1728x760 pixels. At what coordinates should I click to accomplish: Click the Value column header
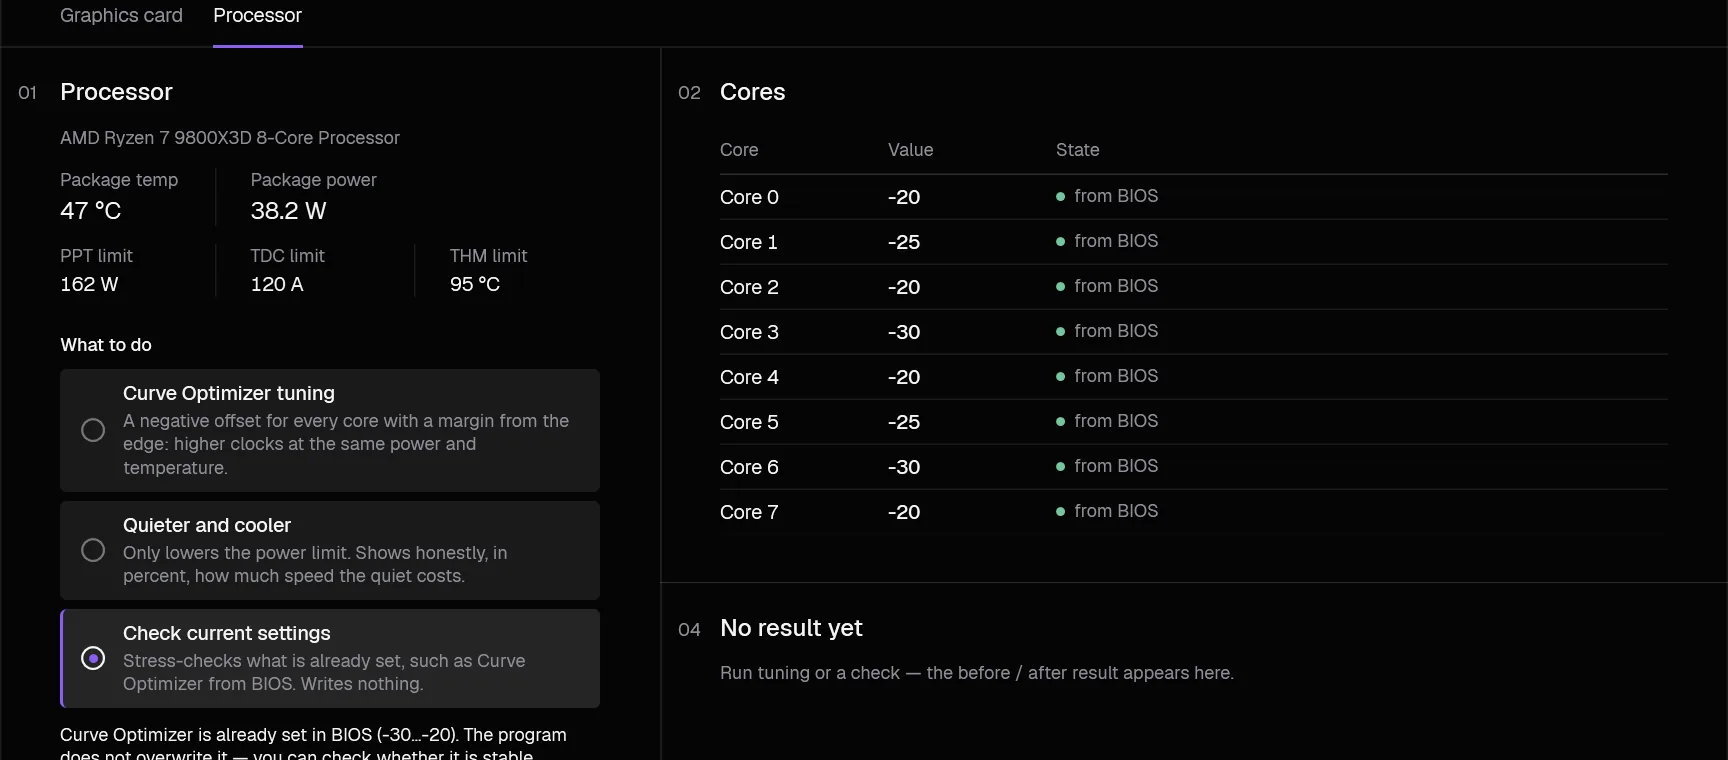pyautogui.click(x=910, y=150)
